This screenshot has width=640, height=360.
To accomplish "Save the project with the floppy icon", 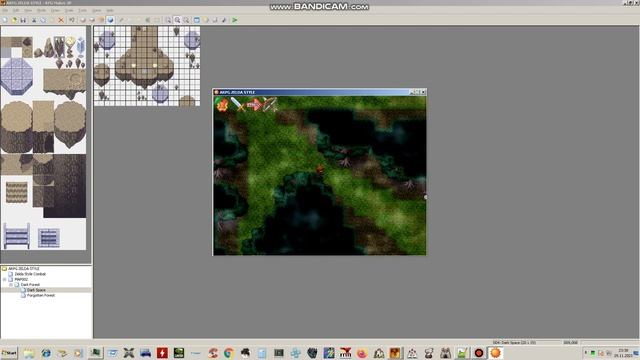I will point(23,20).
